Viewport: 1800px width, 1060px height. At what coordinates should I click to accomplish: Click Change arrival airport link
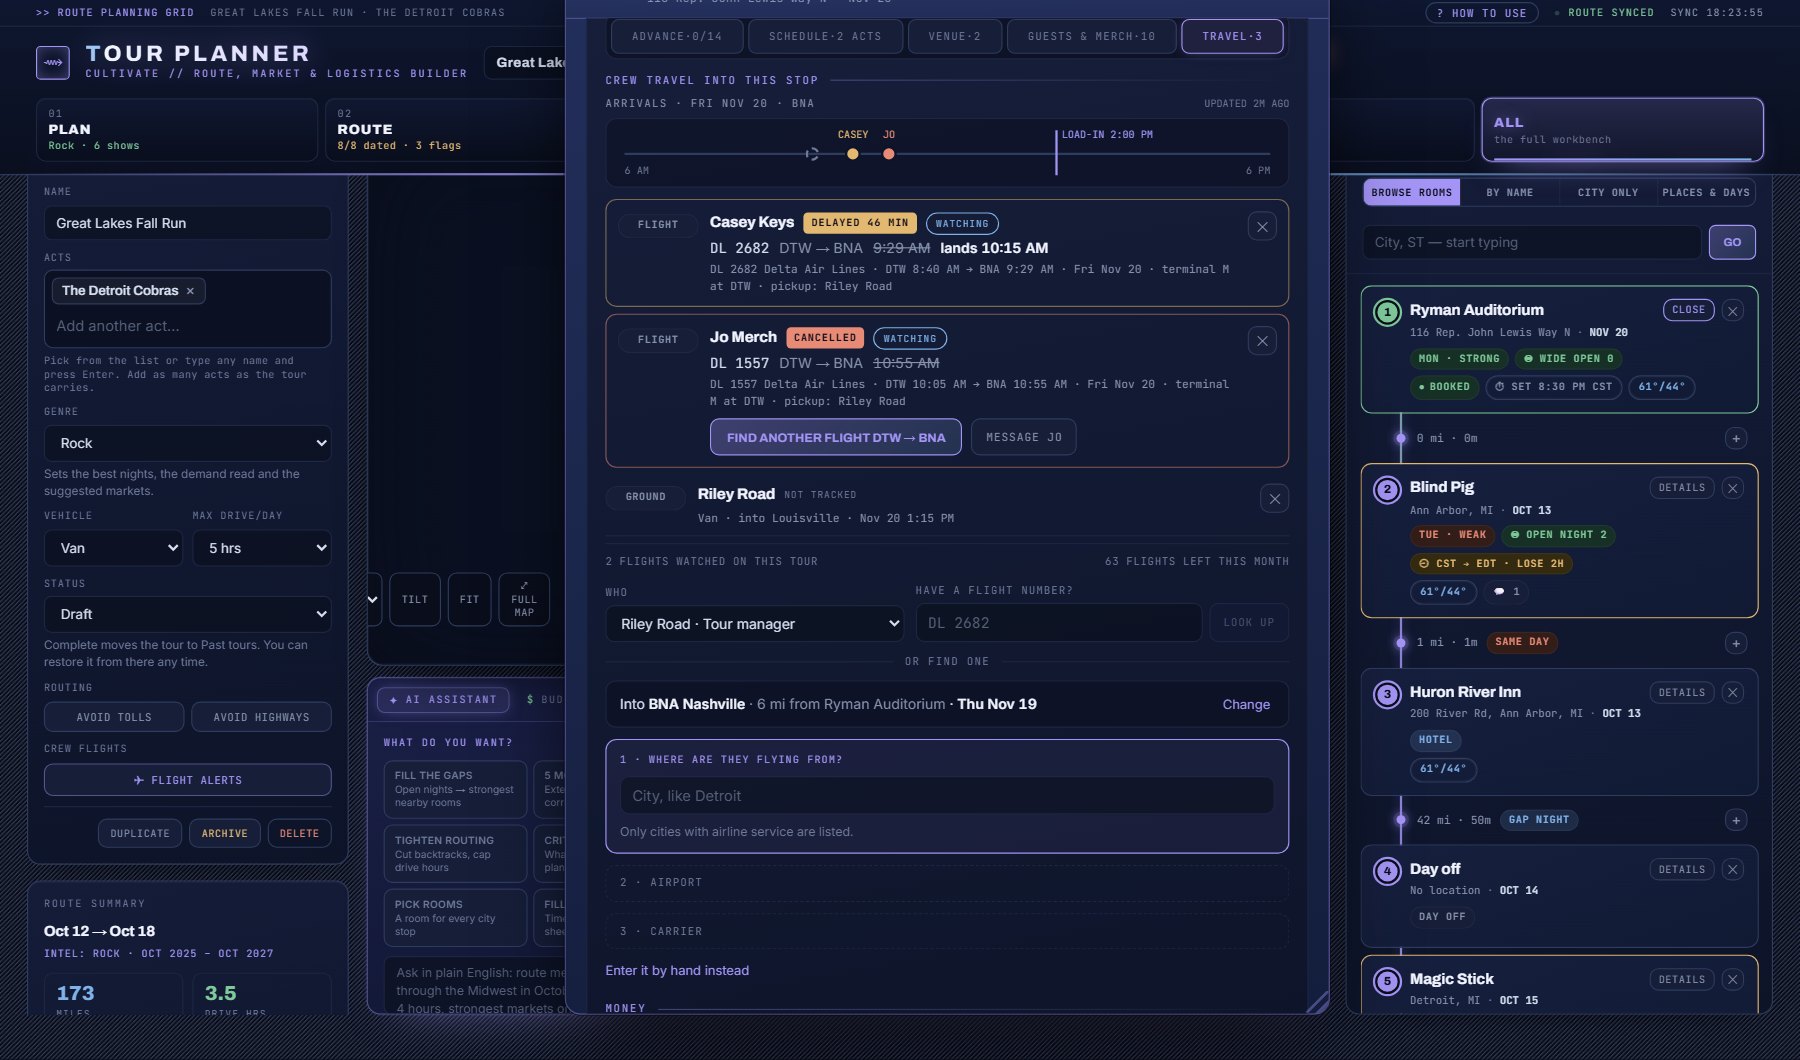(1246, 704)
